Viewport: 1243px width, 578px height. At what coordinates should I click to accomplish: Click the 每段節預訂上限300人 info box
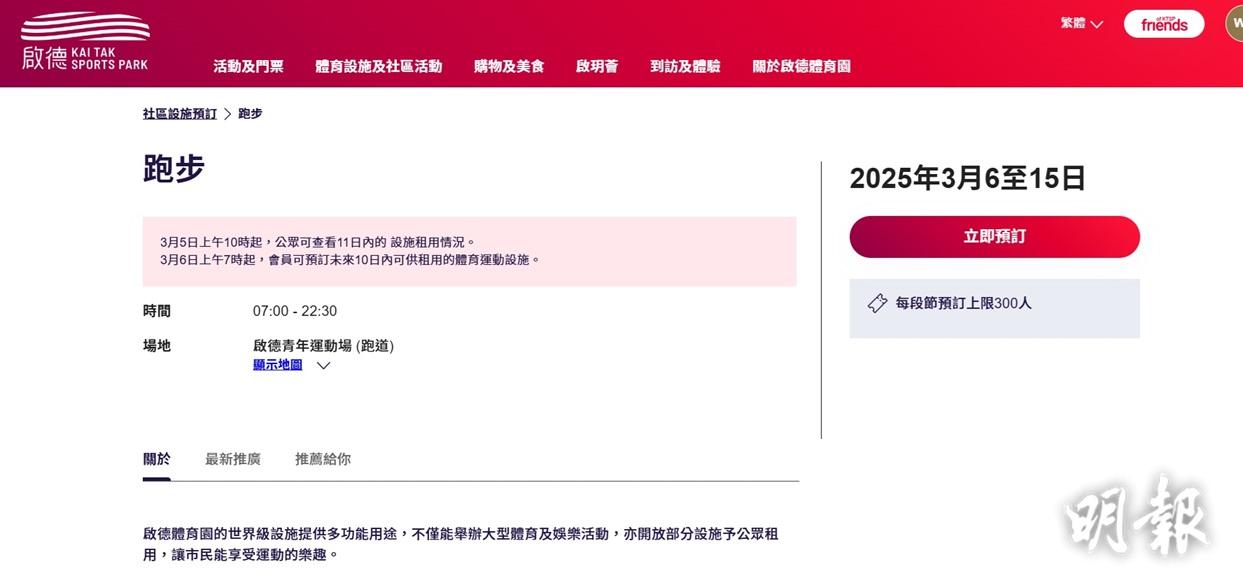coord(994,308)
